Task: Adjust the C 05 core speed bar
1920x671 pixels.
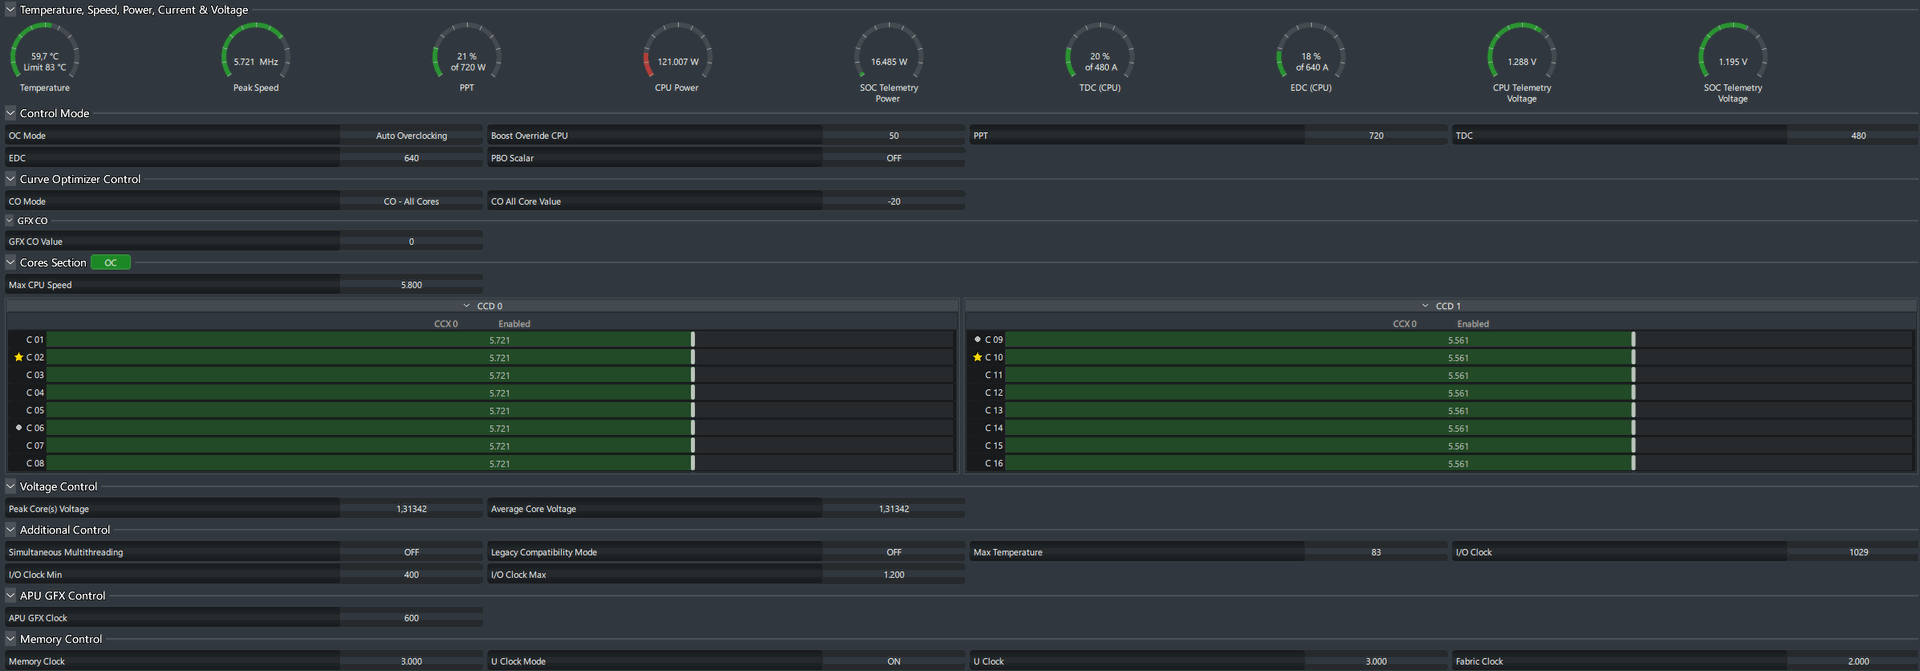Action: [x=500, y=411]
